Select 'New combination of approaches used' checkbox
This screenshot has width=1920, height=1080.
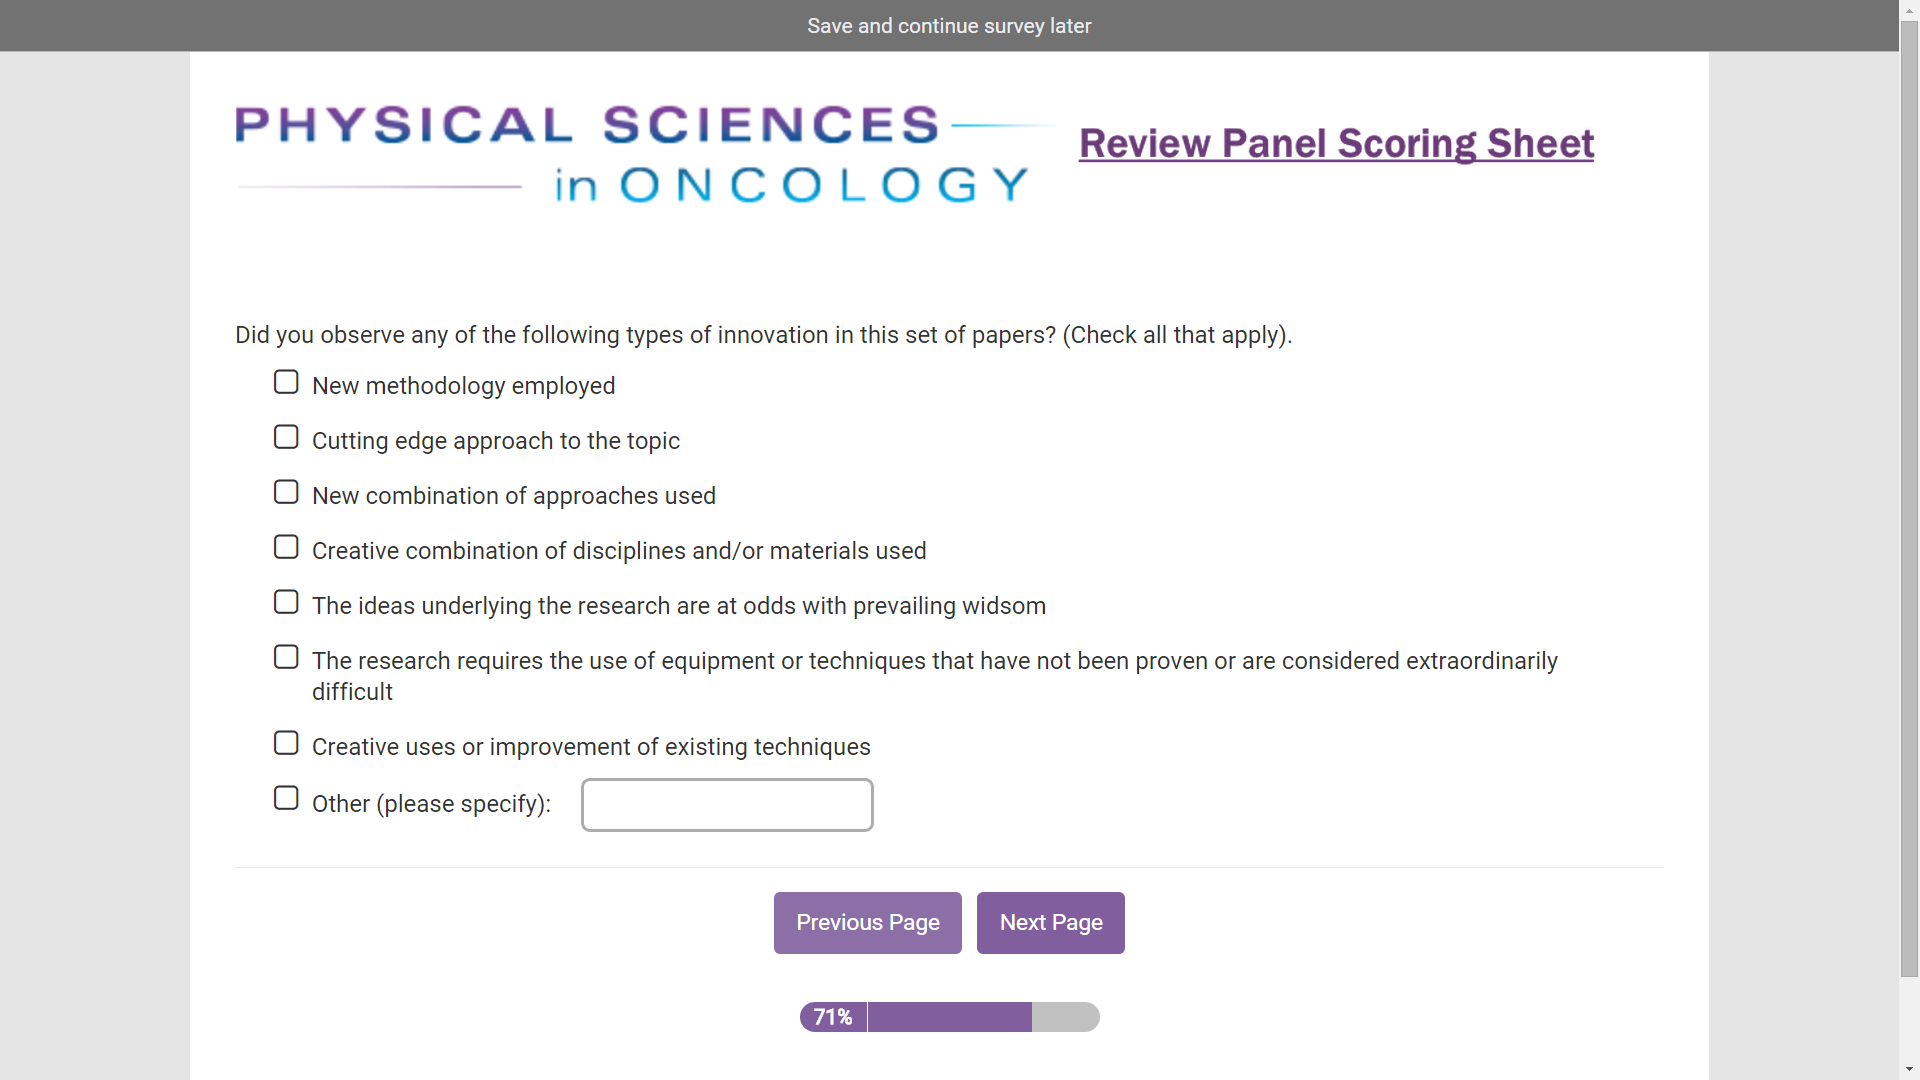click(286, 493)
